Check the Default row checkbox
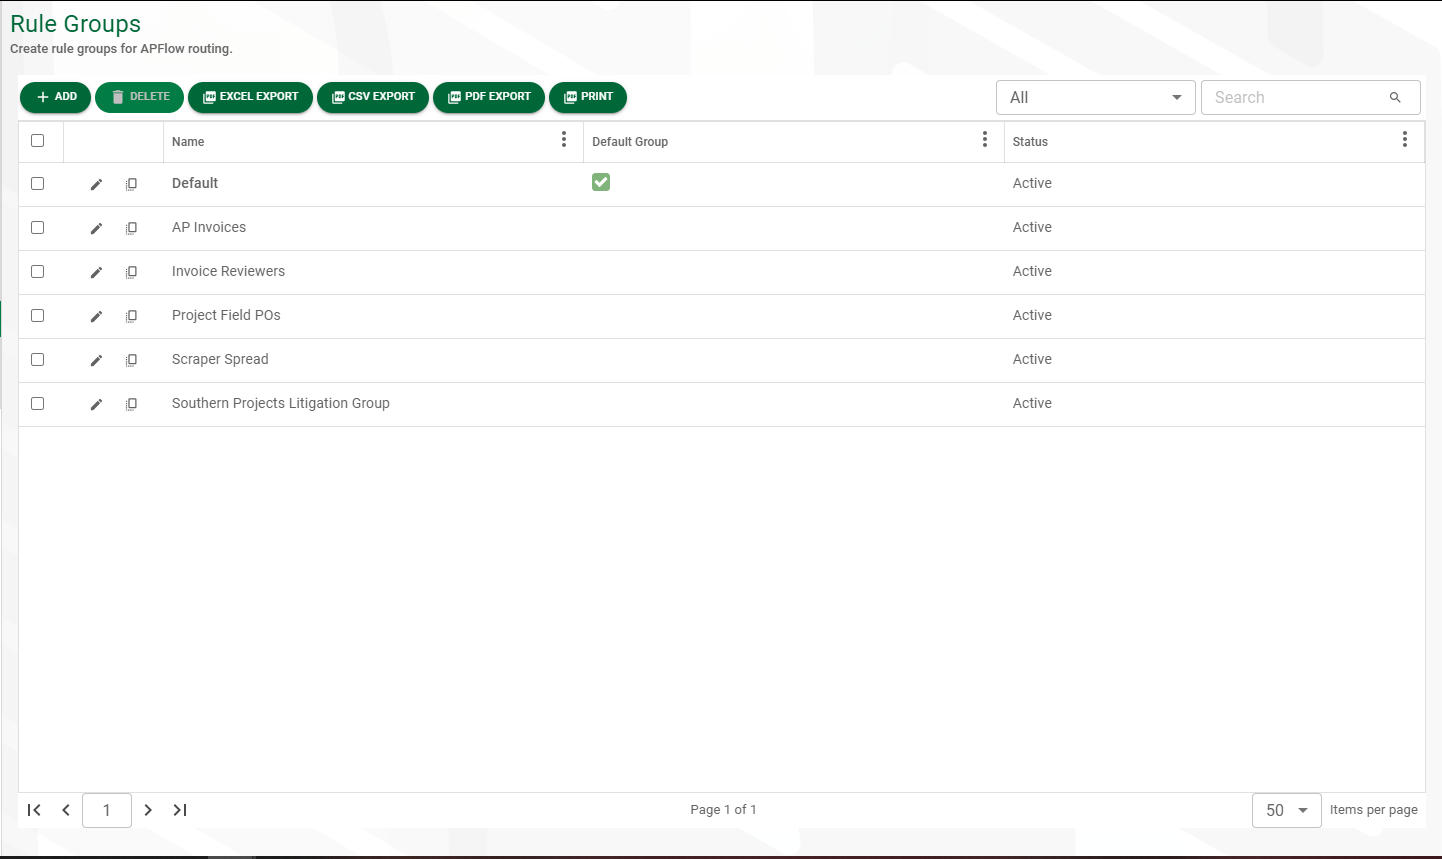 click(38, 183)
